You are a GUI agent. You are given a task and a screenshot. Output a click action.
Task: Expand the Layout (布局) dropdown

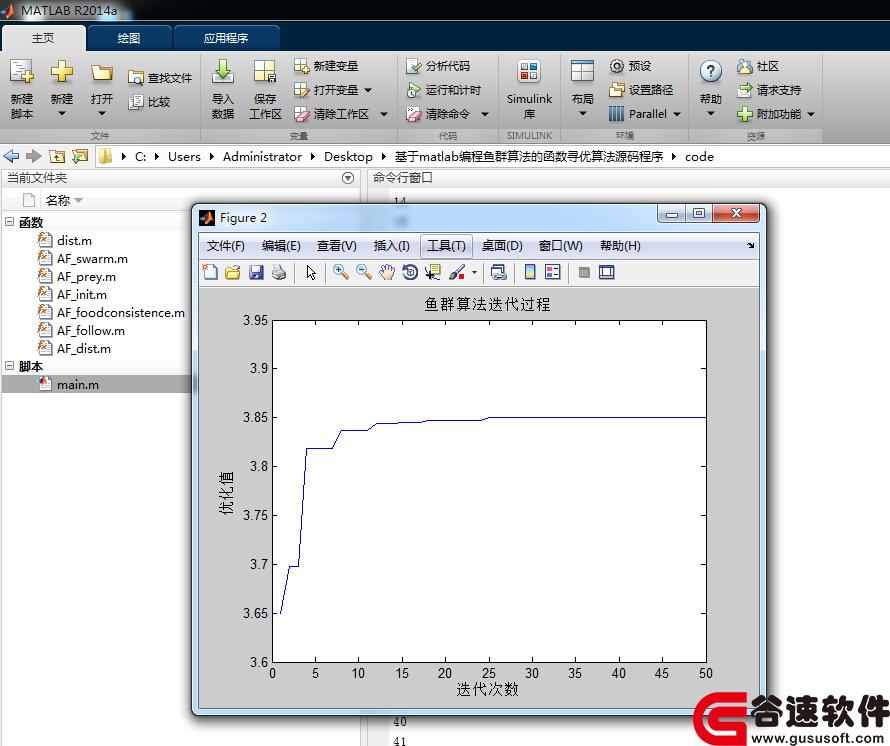tap(582, 114)
